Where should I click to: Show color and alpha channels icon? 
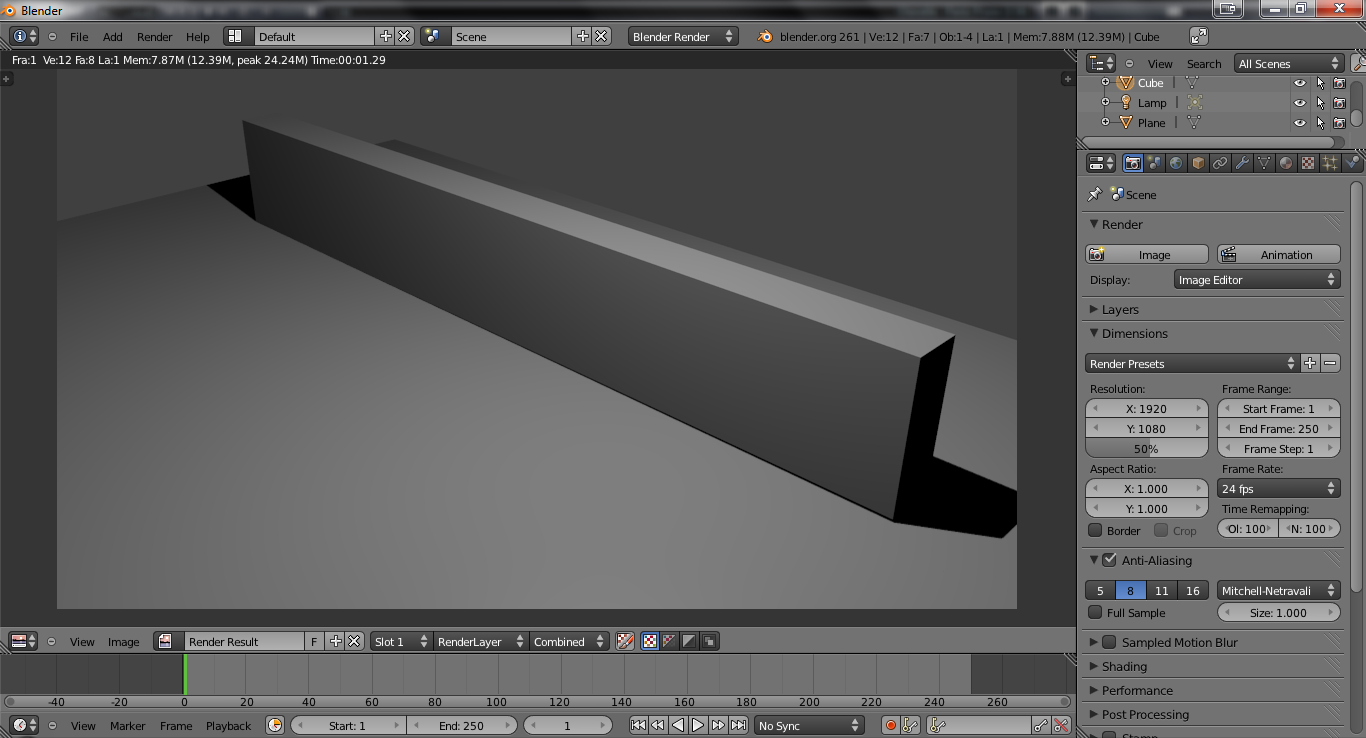click(x=650, y=641)
